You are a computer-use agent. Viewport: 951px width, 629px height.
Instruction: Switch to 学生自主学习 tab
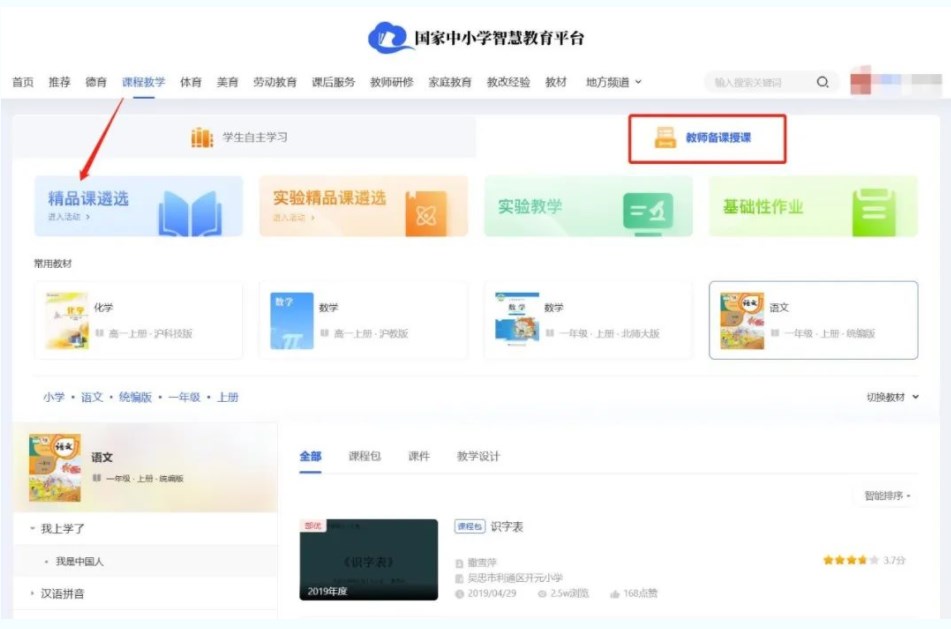pos(244,137)
